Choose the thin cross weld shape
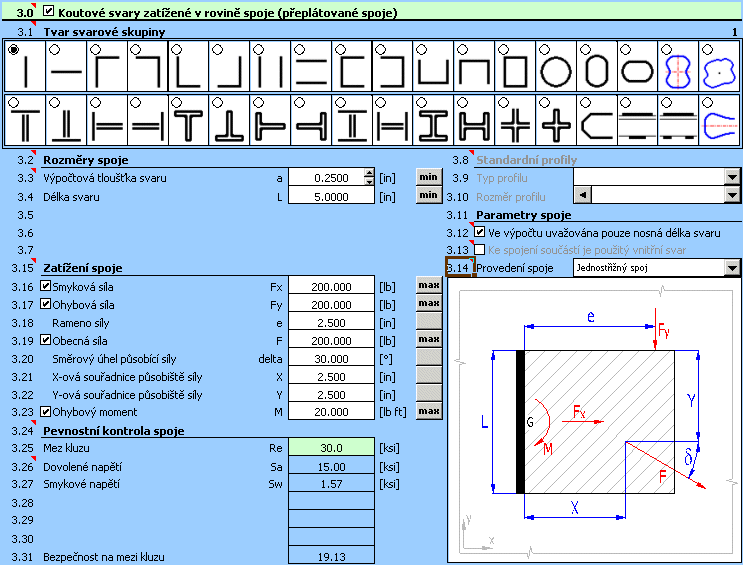743x565 pixels. [x=503, y=102]
